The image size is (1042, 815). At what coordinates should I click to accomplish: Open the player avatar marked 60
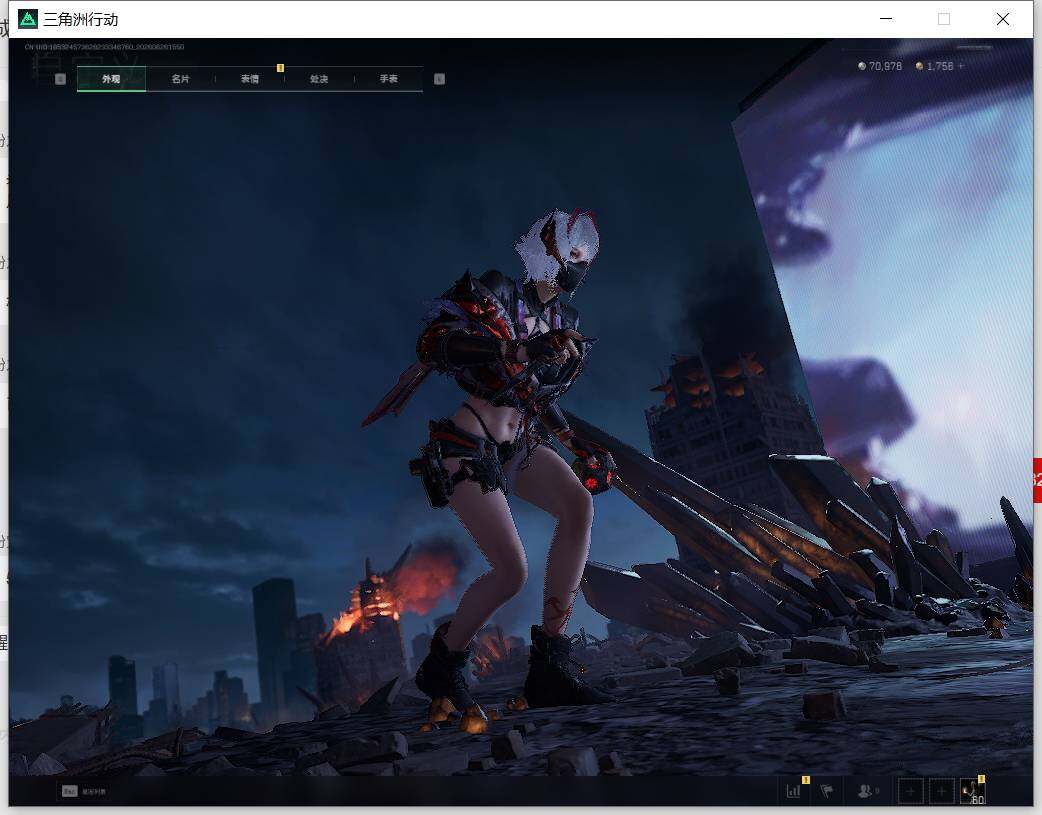click(972, 791)
